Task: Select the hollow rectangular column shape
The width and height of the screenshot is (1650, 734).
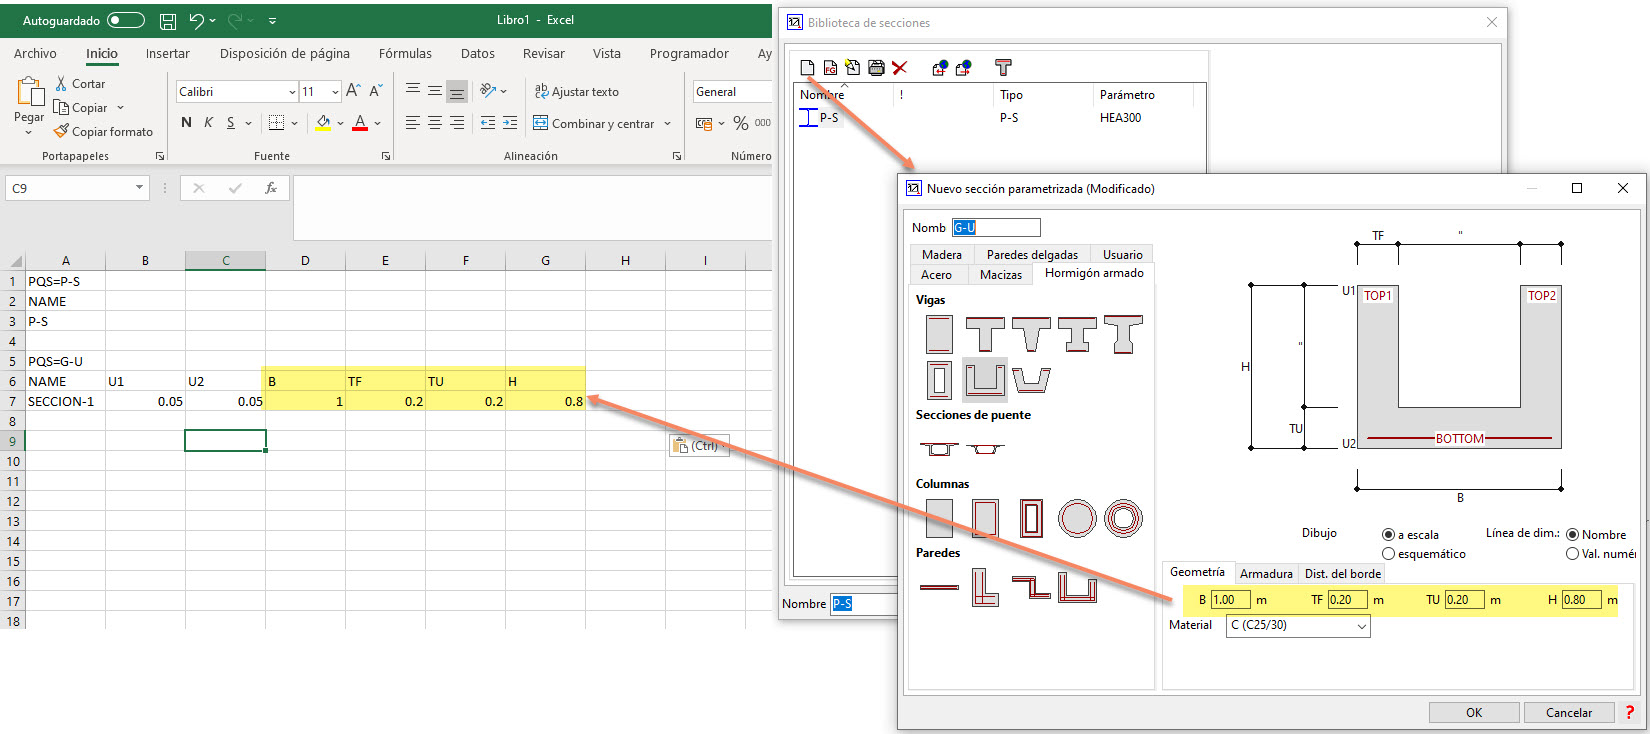Action: (x=1031, y=518)
